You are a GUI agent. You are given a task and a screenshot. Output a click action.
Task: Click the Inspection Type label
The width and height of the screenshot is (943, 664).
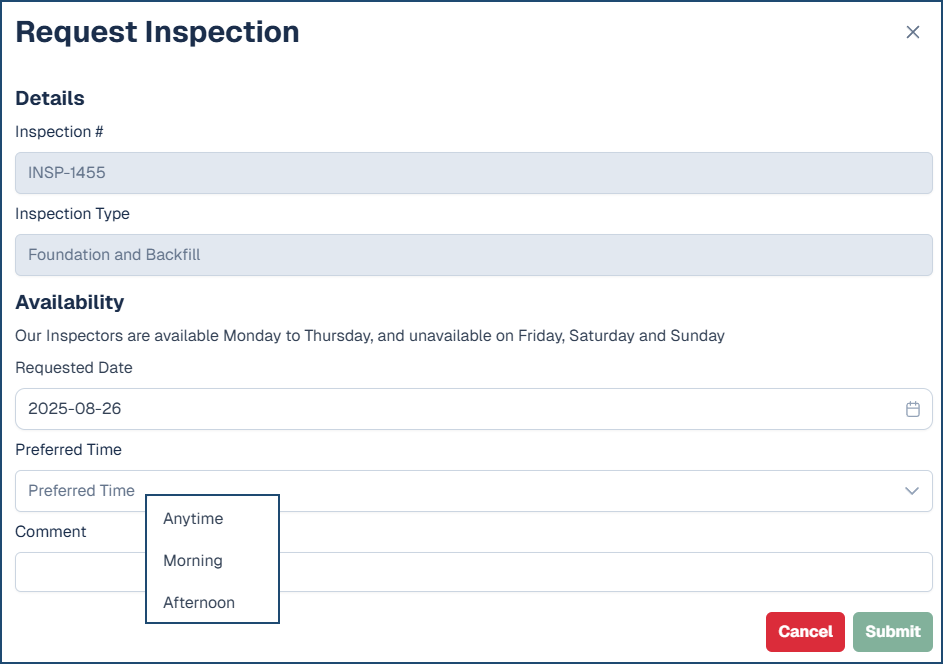coord(72,214)
